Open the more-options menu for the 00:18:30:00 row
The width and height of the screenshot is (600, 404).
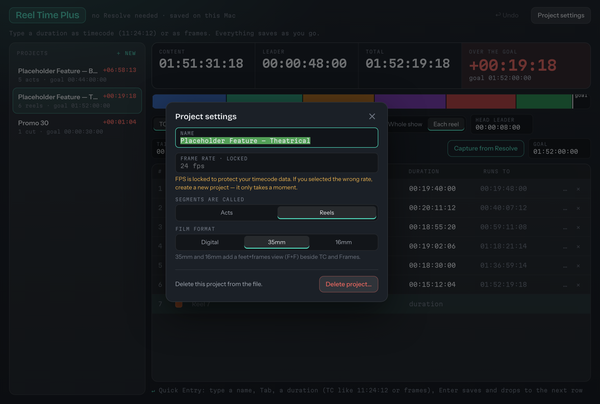pyautogui.click(x=565, y=266)
